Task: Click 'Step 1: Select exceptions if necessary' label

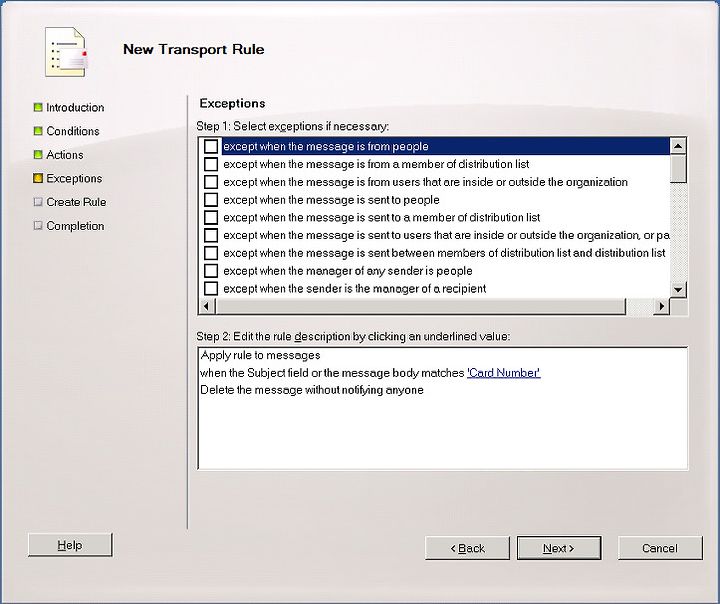Action: (x=292, y=126)
